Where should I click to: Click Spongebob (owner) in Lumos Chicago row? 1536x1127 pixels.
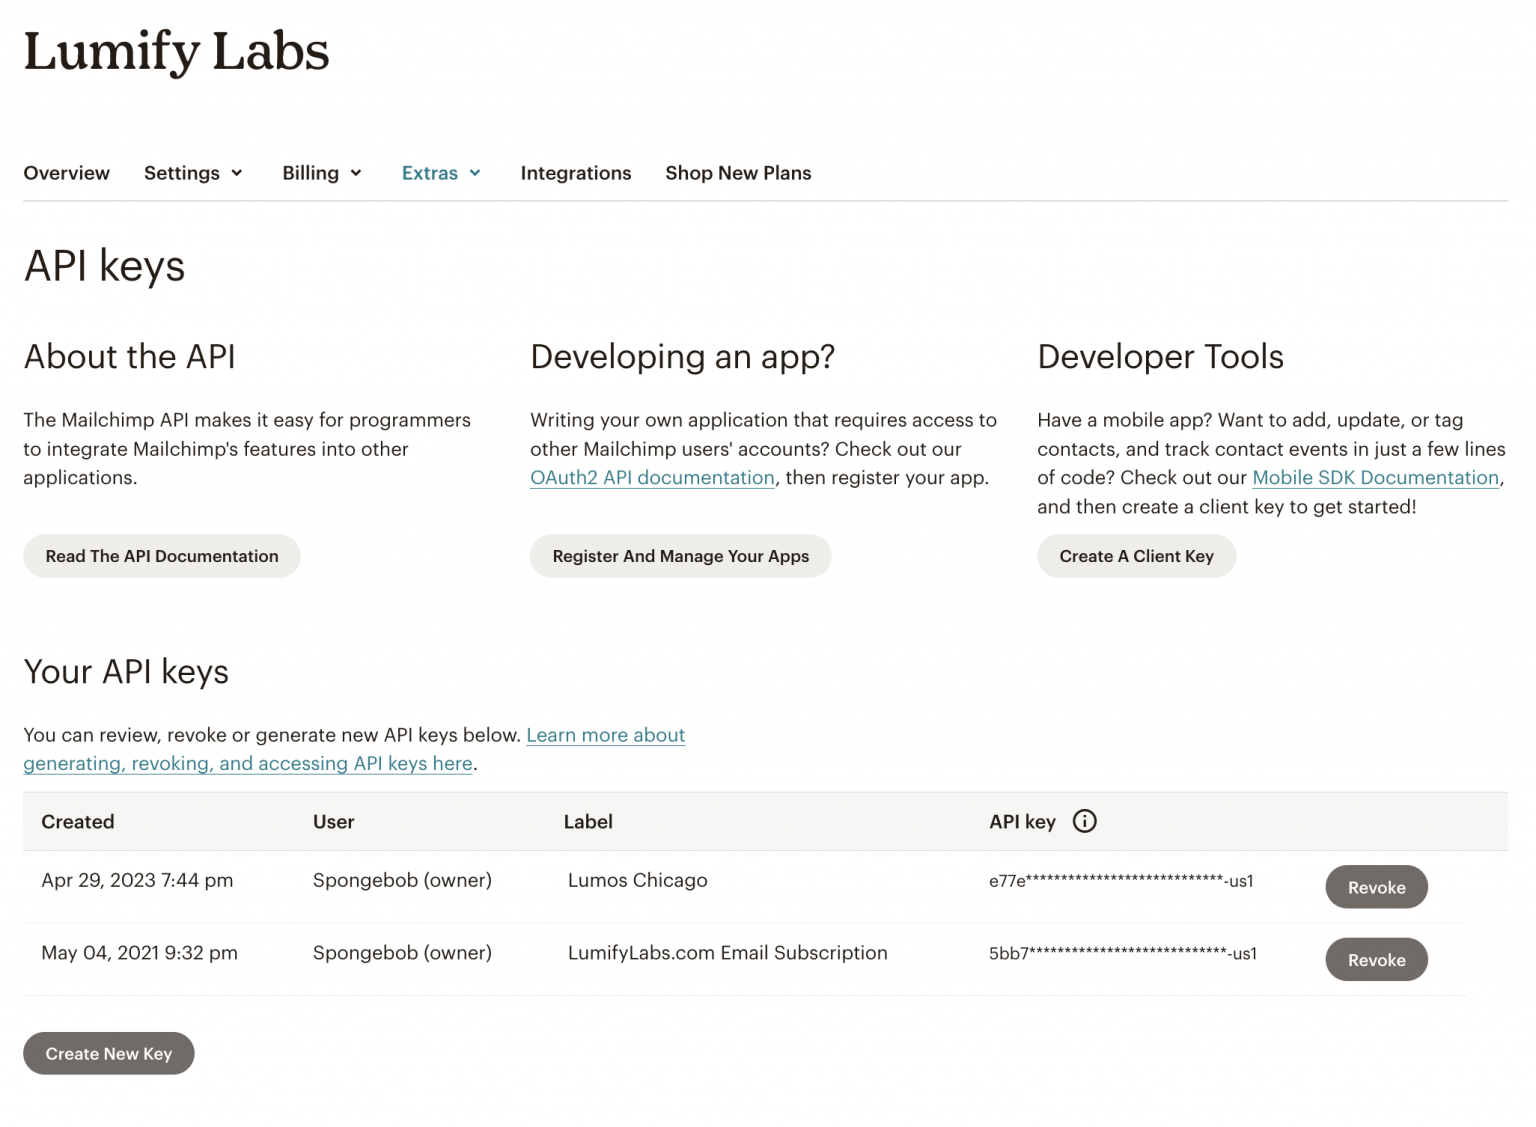[402, 880]
